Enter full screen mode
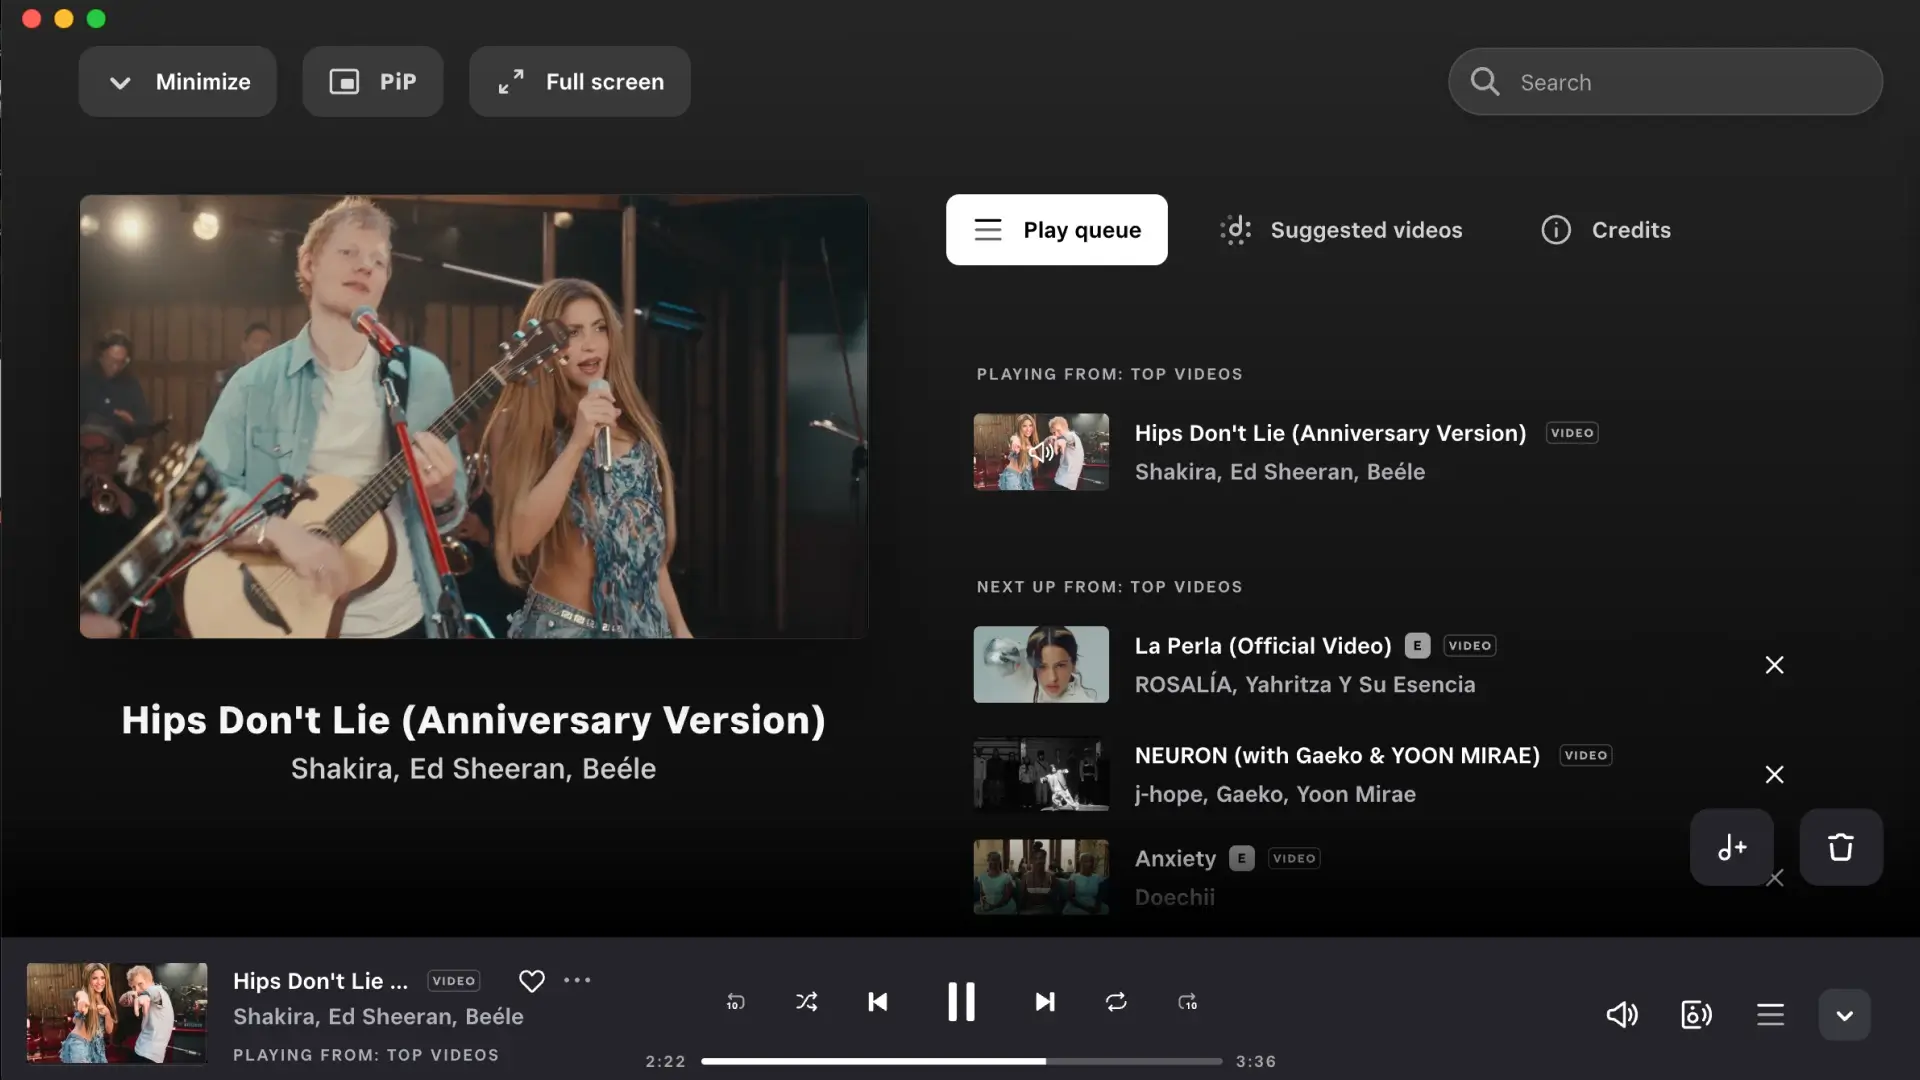This screenshot has height=1080, width=1920. pos(579,81)
